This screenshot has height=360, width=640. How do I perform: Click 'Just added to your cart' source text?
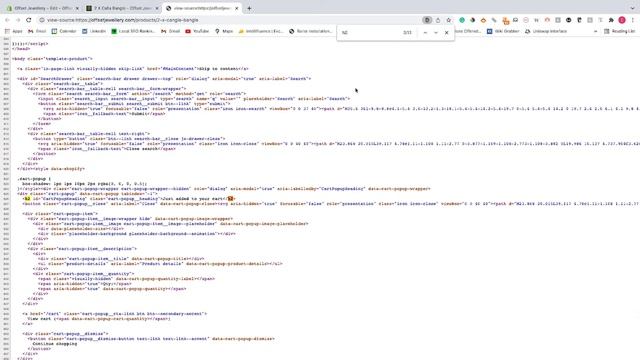coord(194,199)
